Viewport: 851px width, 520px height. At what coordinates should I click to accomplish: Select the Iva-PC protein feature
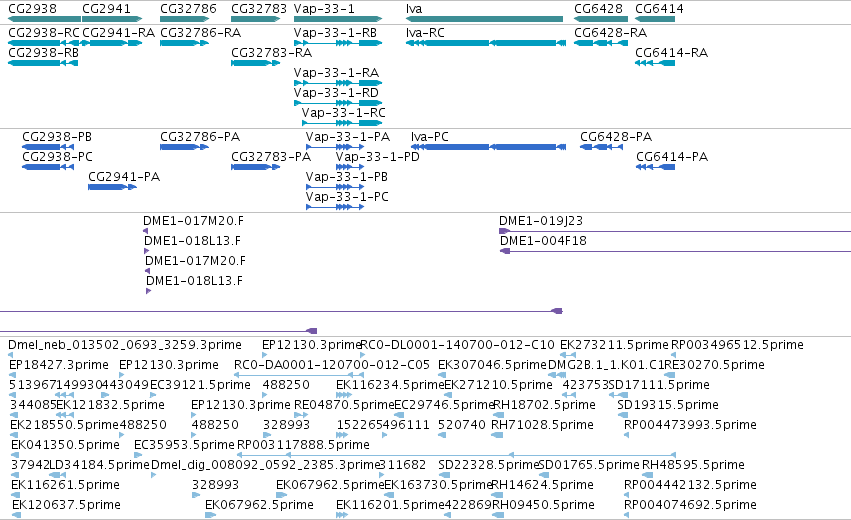pyautogui.click(x=488, y=147)
